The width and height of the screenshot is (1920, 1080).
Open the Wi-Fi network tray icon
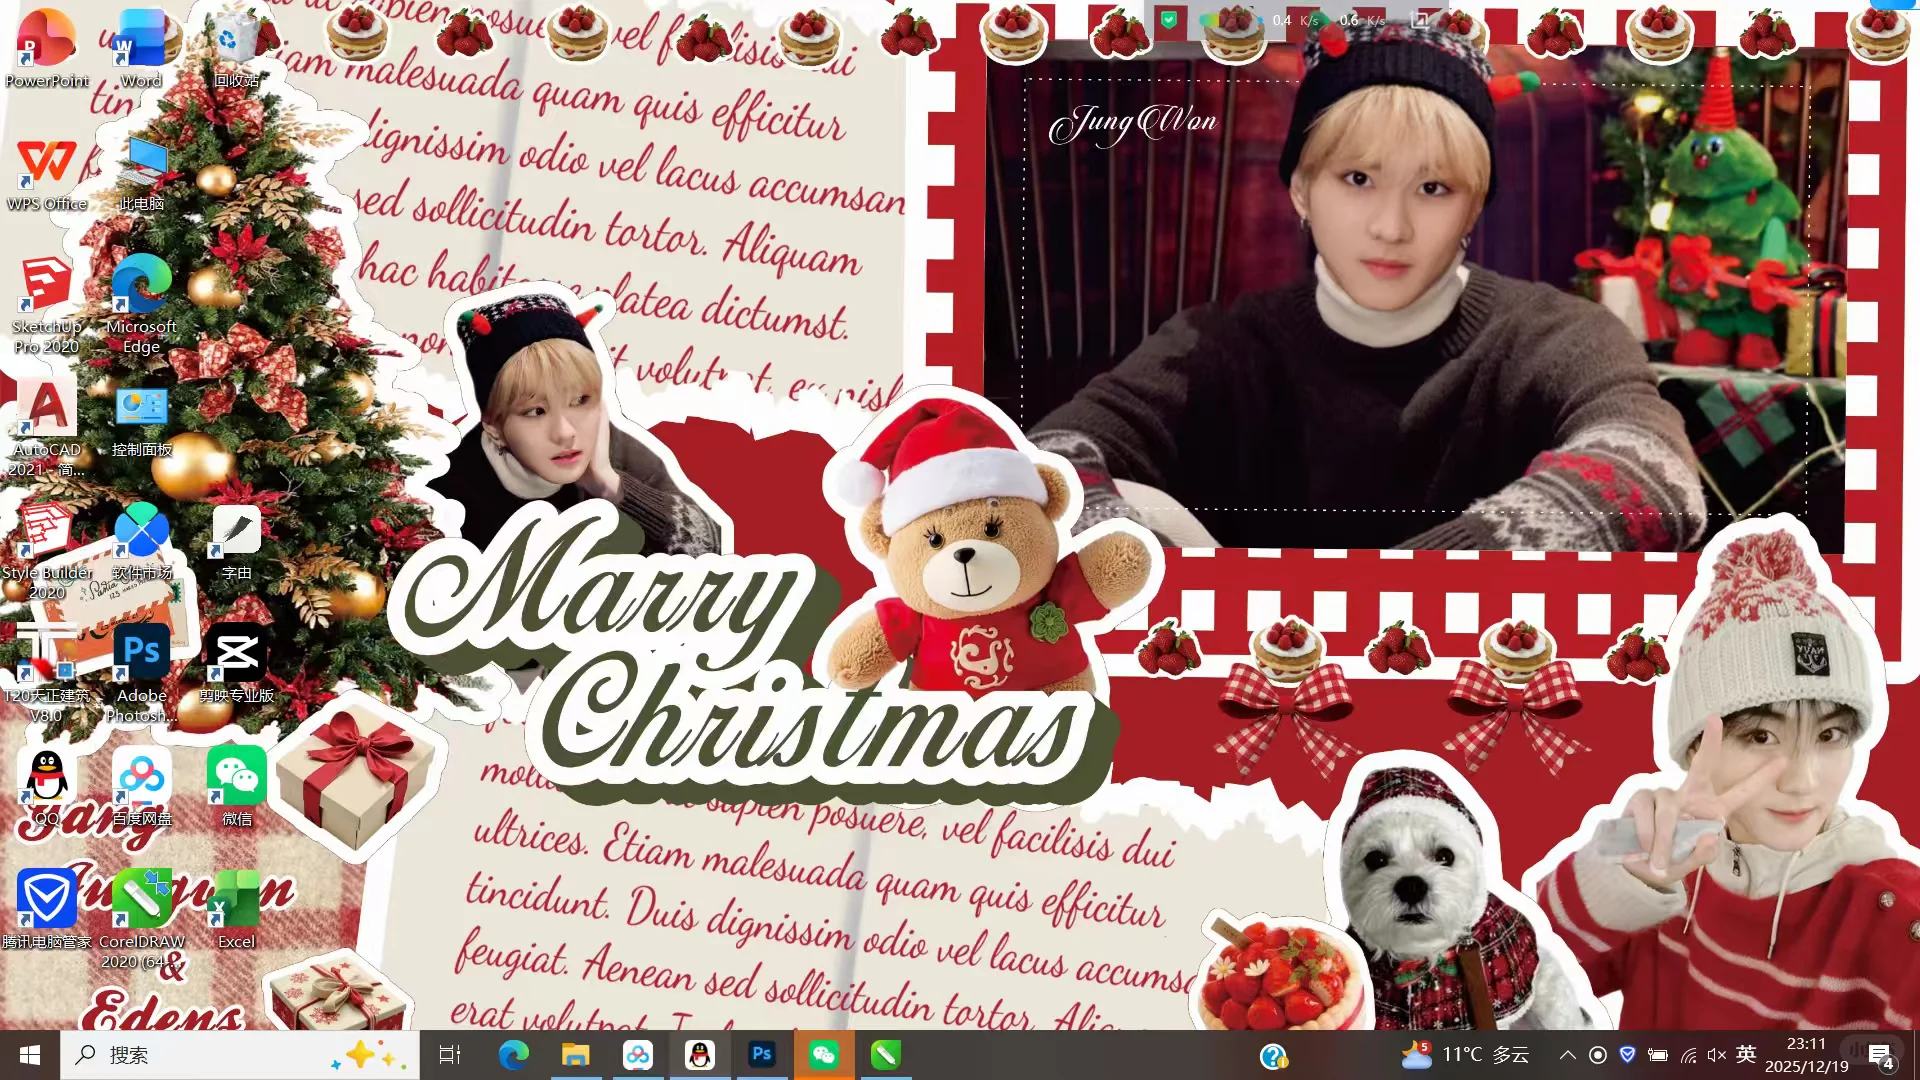1688,1055
